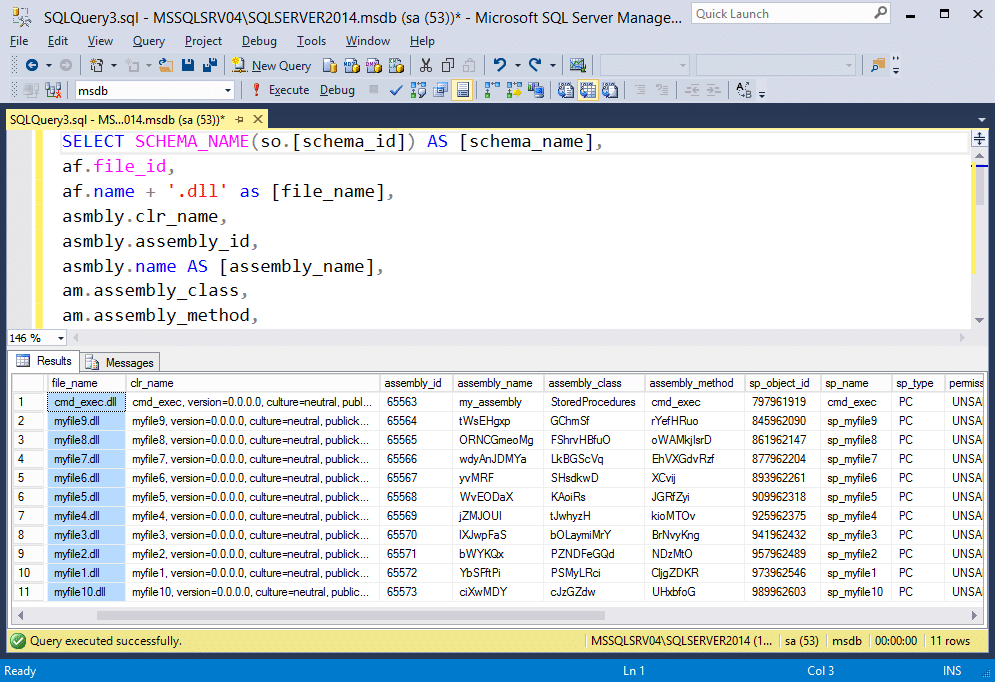Image resolution: width=995 pixels, height=682 pixels.
Task: Toggle IntelliSense enabled button
Action: coord(462,90)
